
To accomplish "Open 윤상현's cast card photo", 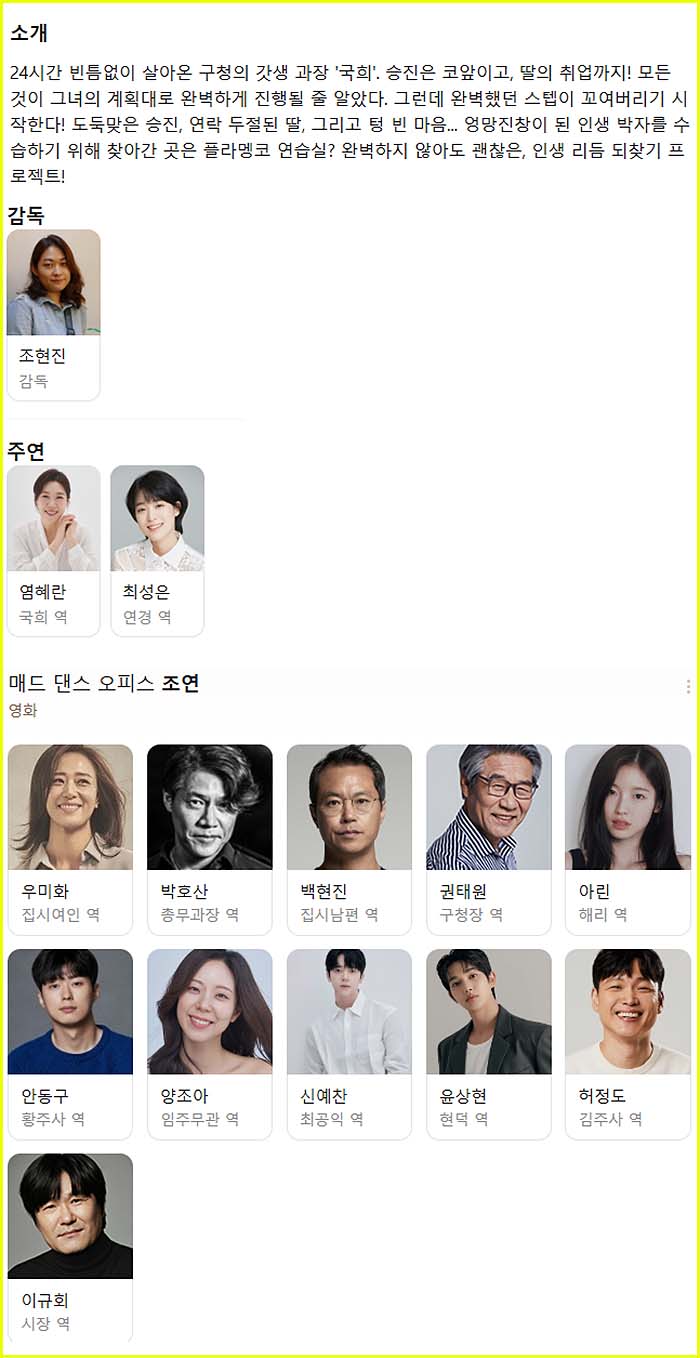I will [x=489, y=1012].
